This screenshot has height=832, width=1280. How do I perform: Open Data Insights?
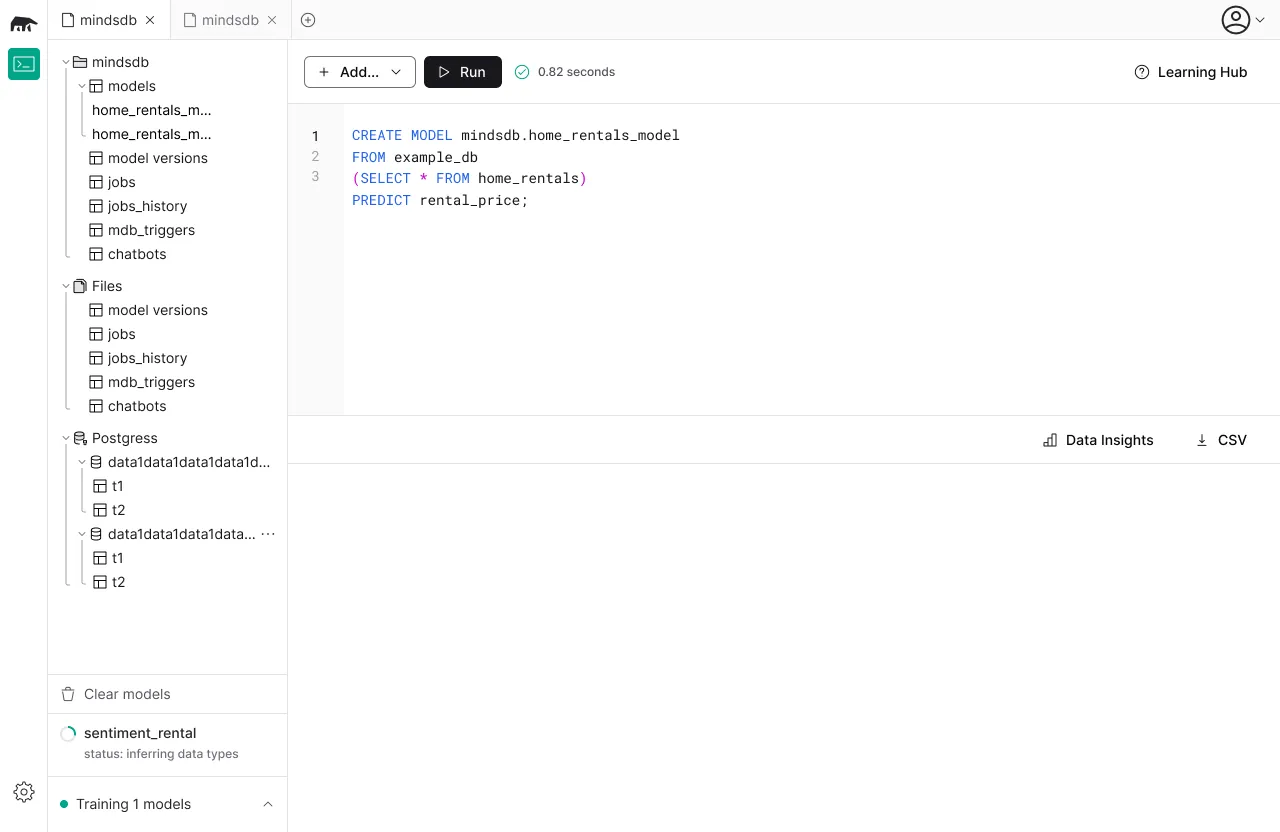pos(1098,440)
